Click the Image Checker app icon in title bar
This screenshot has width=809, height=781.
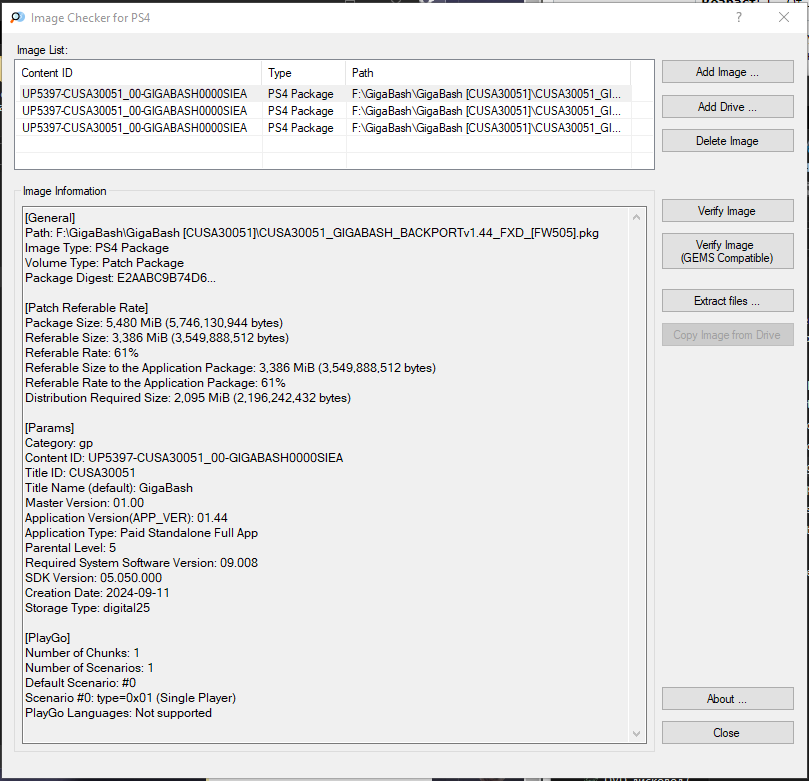click(x=17, y=18)
